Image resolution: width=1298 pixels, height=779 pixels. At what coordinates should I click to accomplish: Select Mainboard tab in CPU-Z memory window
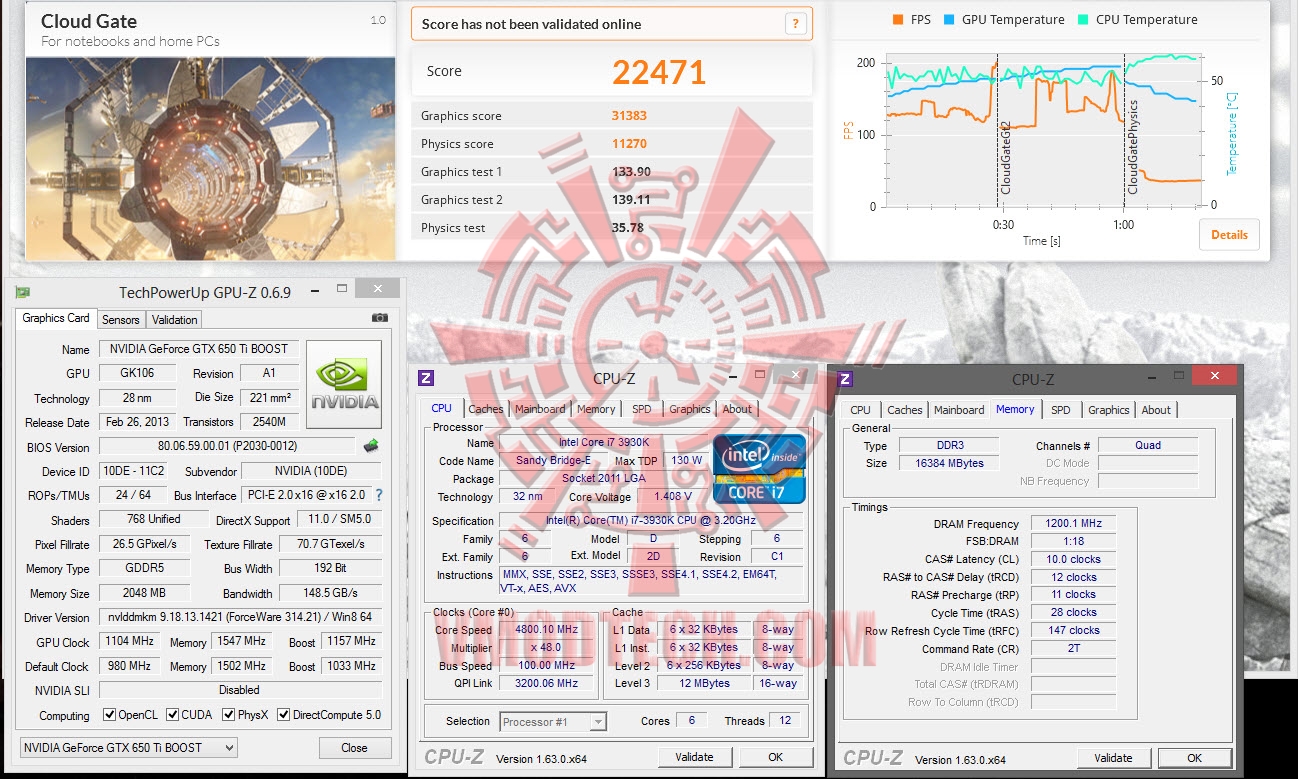tap(959, 410)
